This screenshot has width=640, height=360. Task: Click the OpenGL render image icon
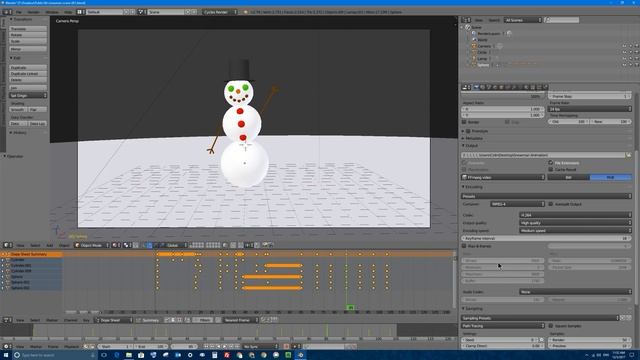click(265, 245)
